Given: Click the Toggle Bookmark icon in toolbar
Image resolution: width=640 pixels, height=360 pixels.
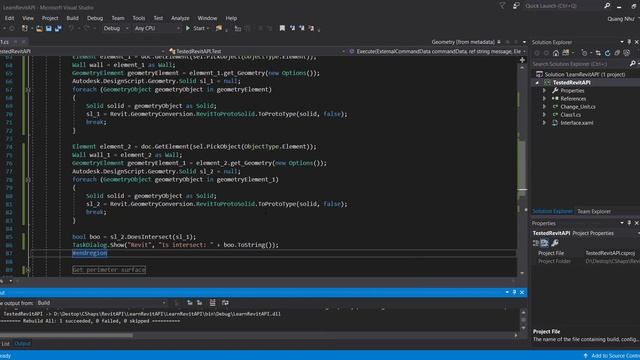Looking at the screenshot, I should tap(282, 28).
